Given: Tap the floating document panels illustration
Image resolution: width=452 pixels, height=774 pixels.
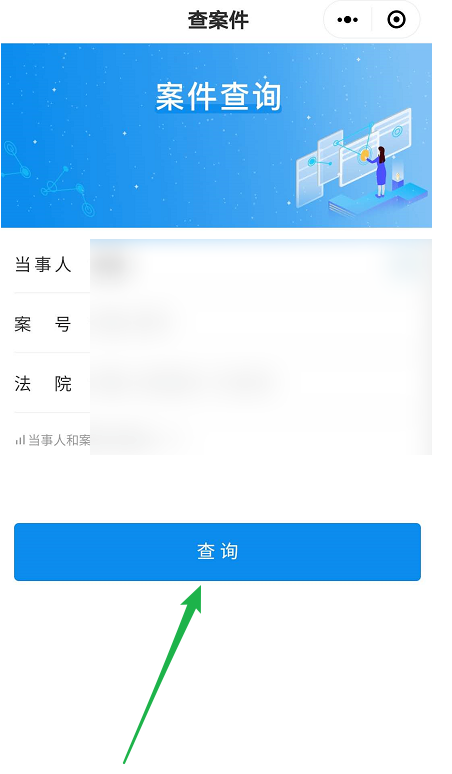Looking at the screenshot, I should tap(353, 153).
